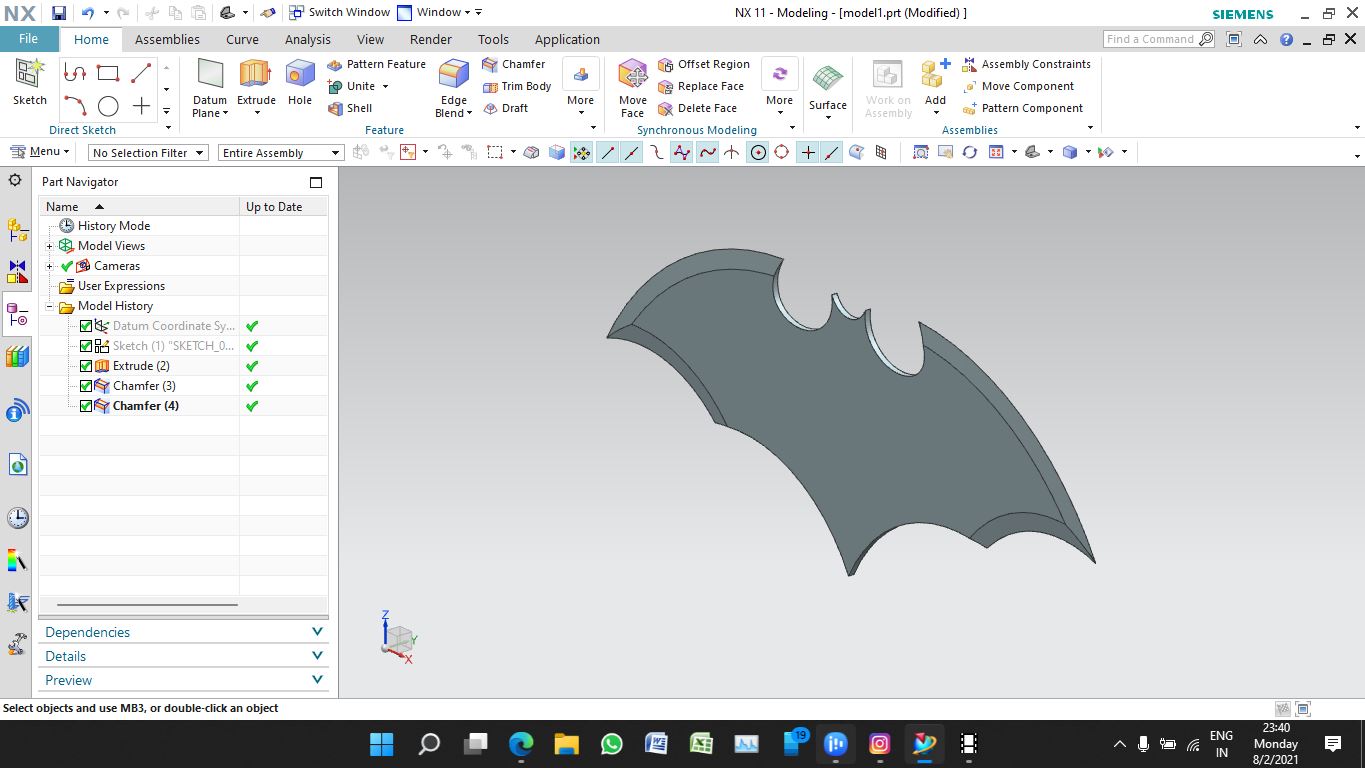Expand the Model Views tree node

point(49,246)
